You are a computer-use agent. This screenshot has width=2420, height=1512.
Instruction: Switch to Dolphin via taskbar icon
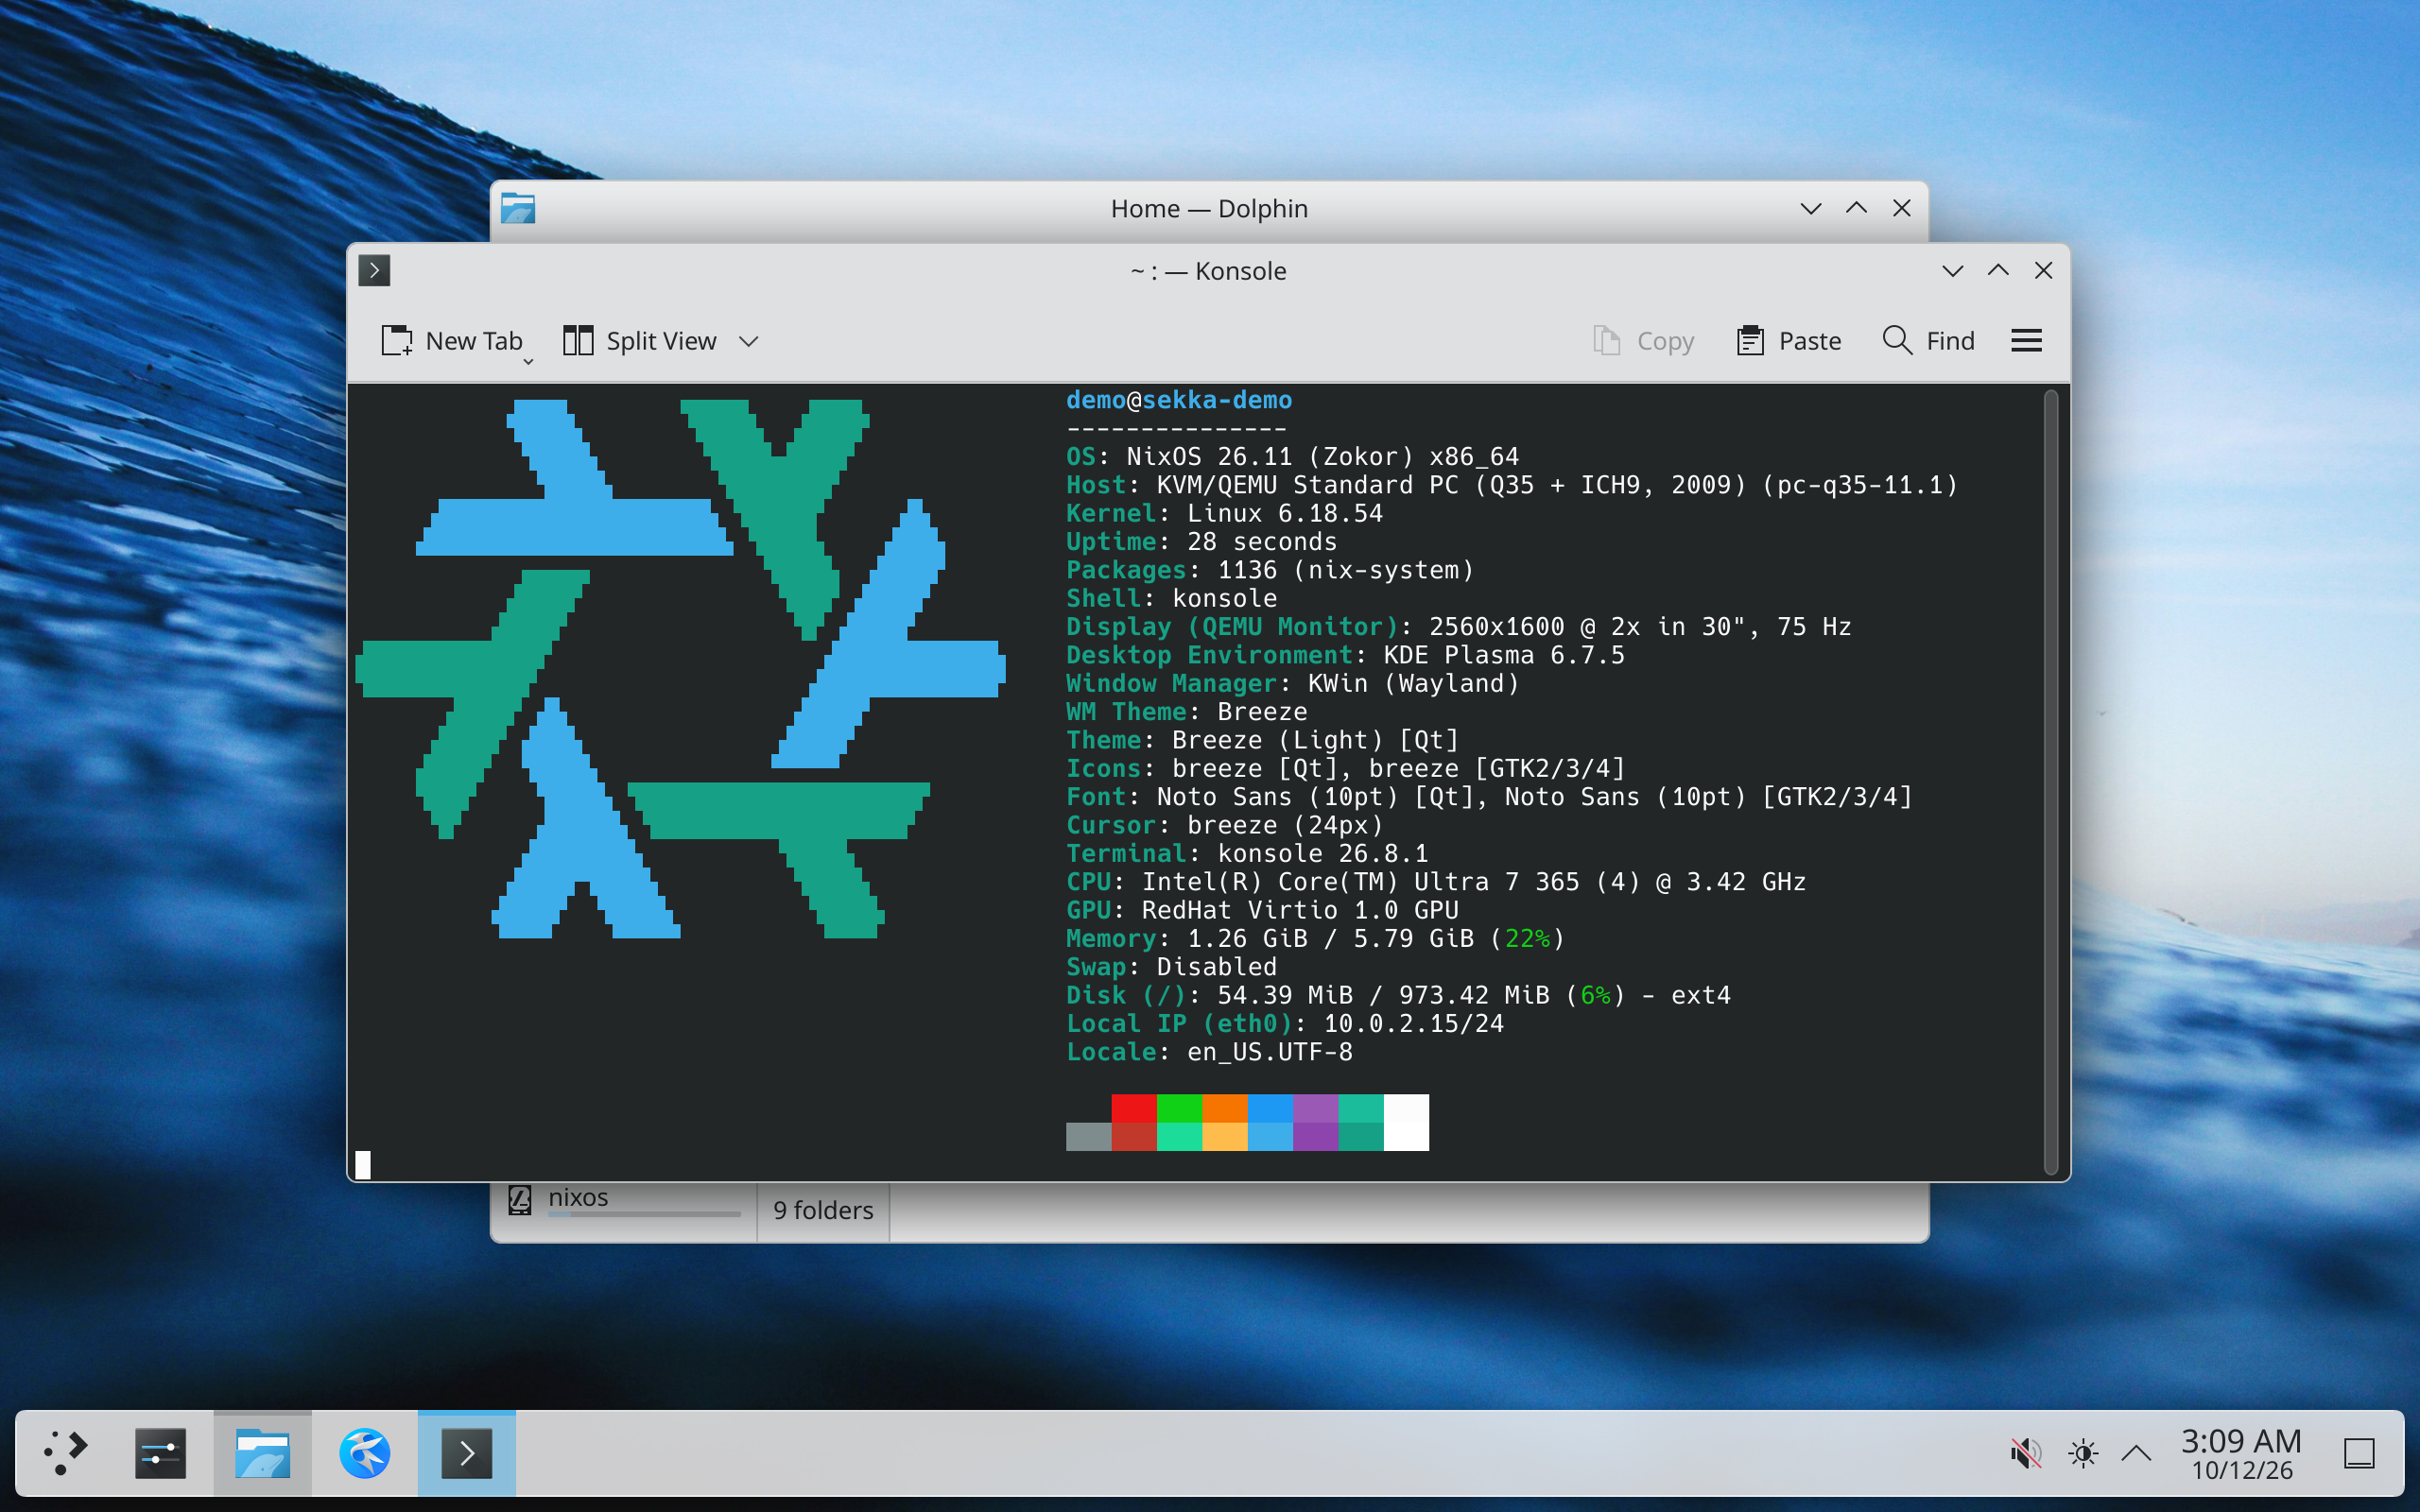(262, 1453)
